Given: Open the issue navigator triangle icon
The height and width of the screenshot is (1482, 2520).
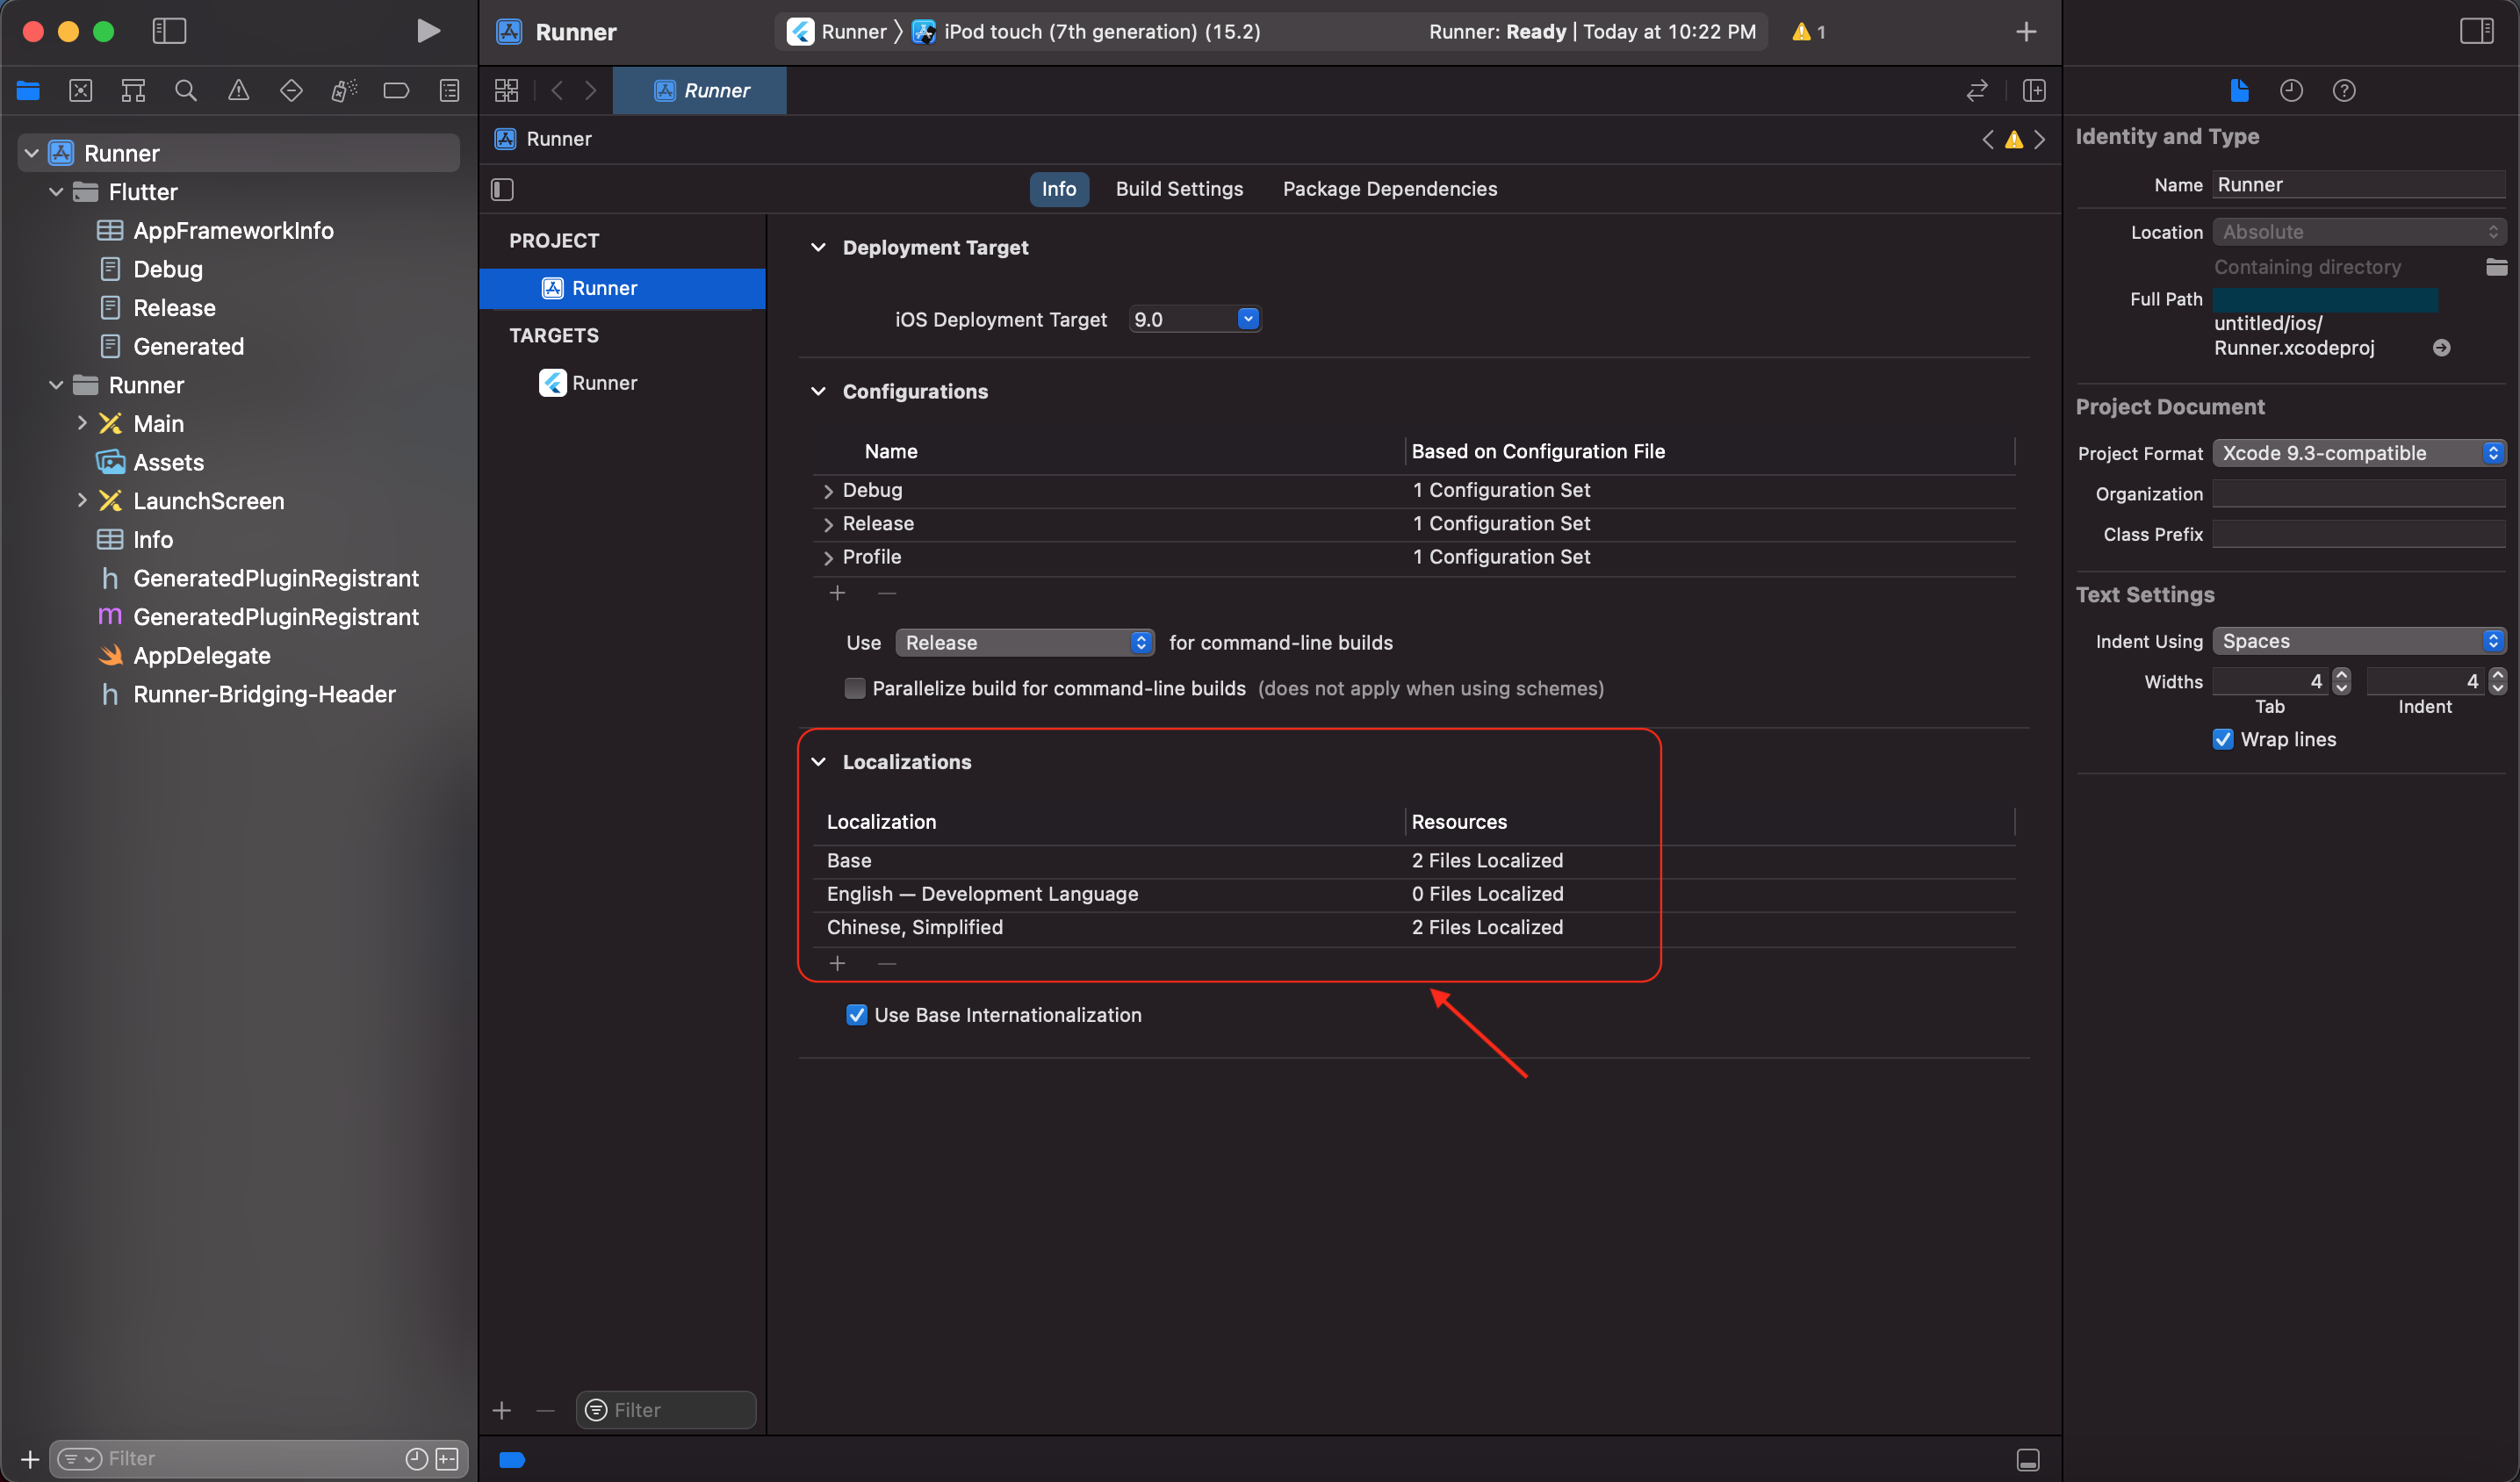Looking at the screenshot, I should [239, 91].
